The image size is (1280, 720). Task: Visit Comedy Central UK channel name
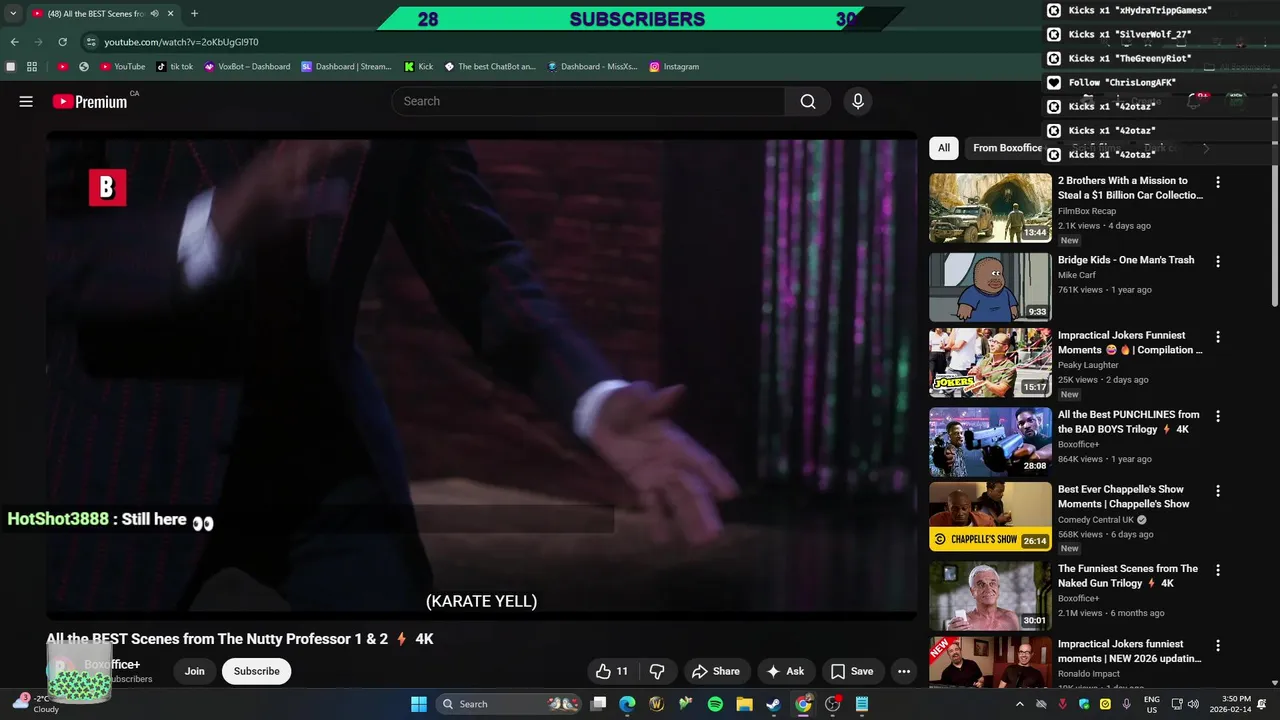1097,520
